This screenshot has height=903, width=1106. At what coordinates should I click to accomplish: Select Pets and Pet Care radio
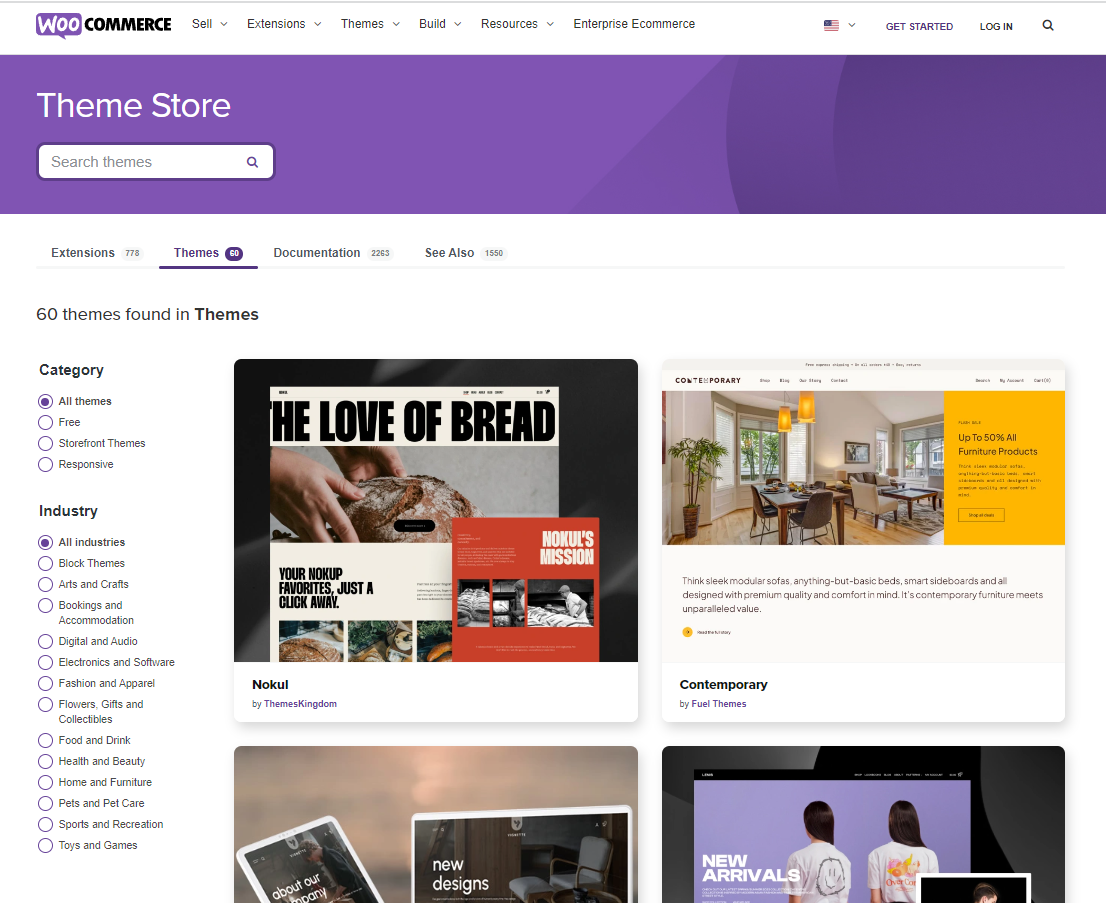point(45,804)
